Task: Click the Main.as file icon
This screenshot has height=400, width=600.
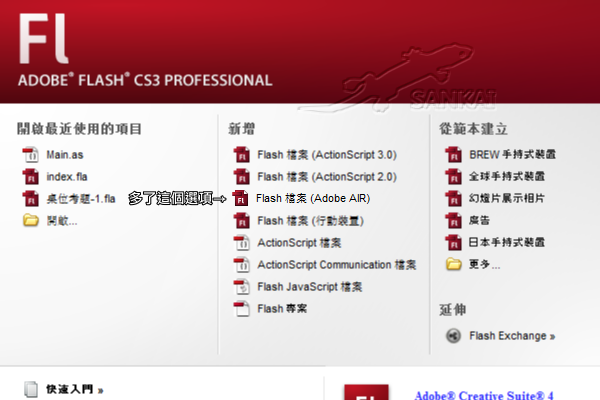Action: (31, 155)
